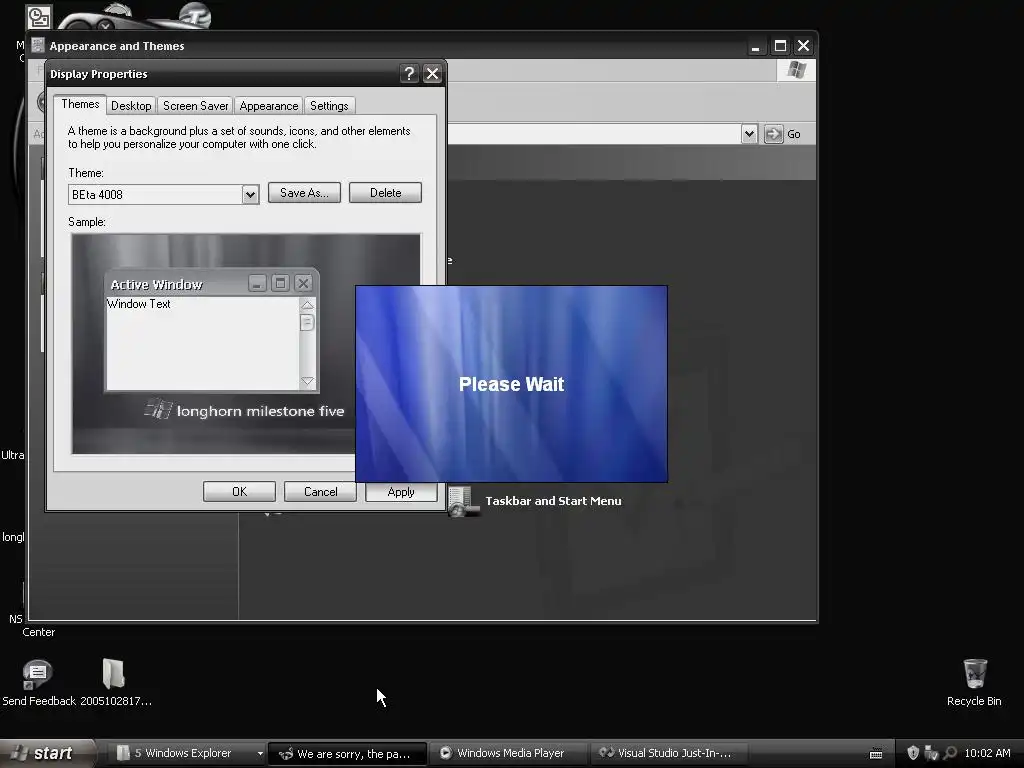The height and width of the screenshot is (768, 1024).
Task: Switch to the Desktop tab
Action: click(x=131, y=106)
